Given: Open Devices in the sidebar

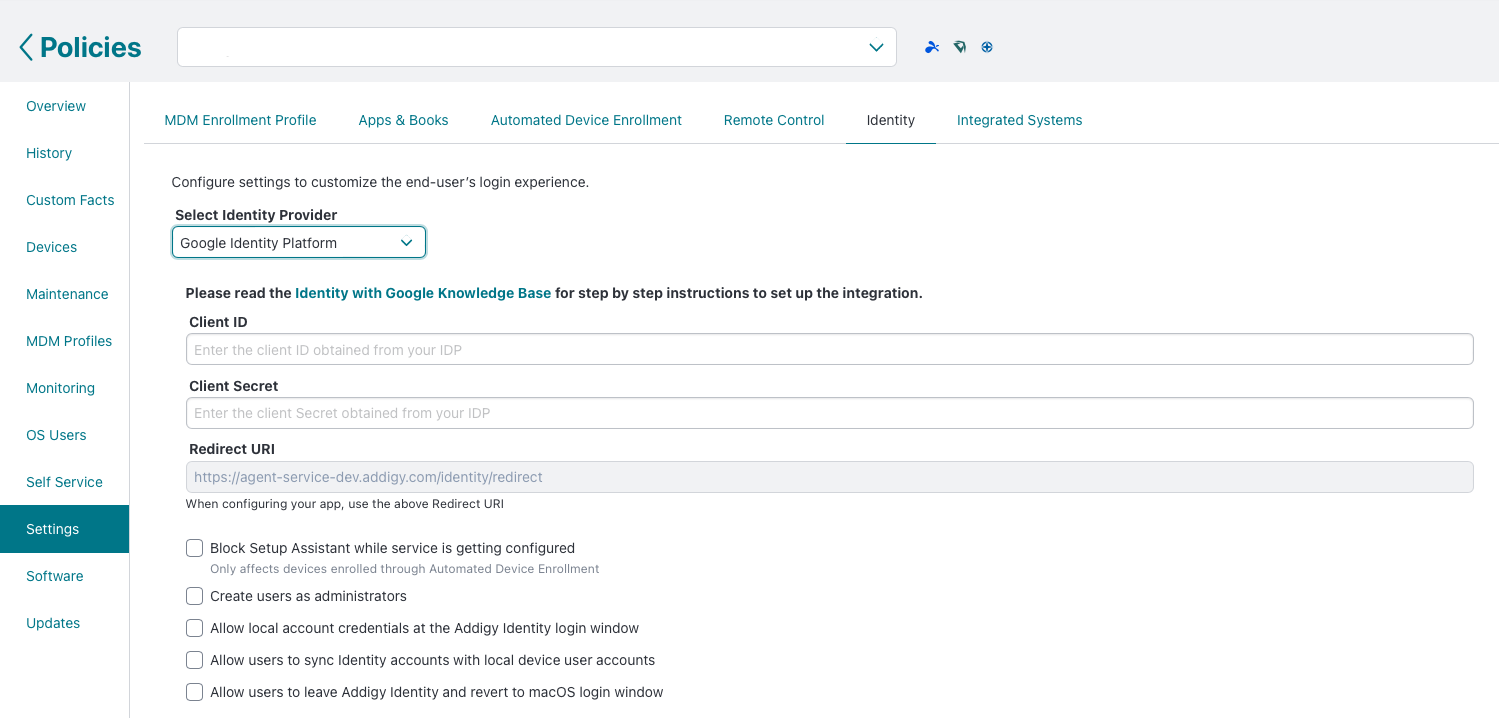Looking at the screenshot, I should pos(52,247).
